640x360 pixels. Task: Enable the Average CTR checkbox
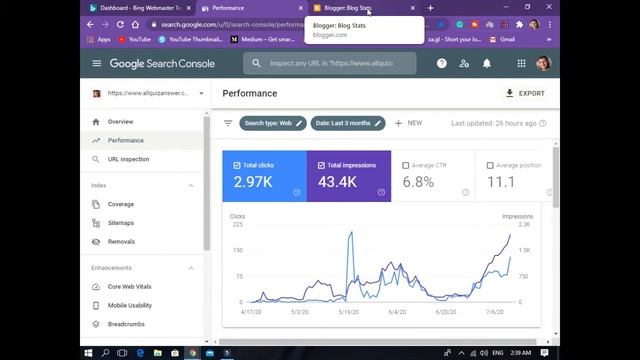(405, 165)
